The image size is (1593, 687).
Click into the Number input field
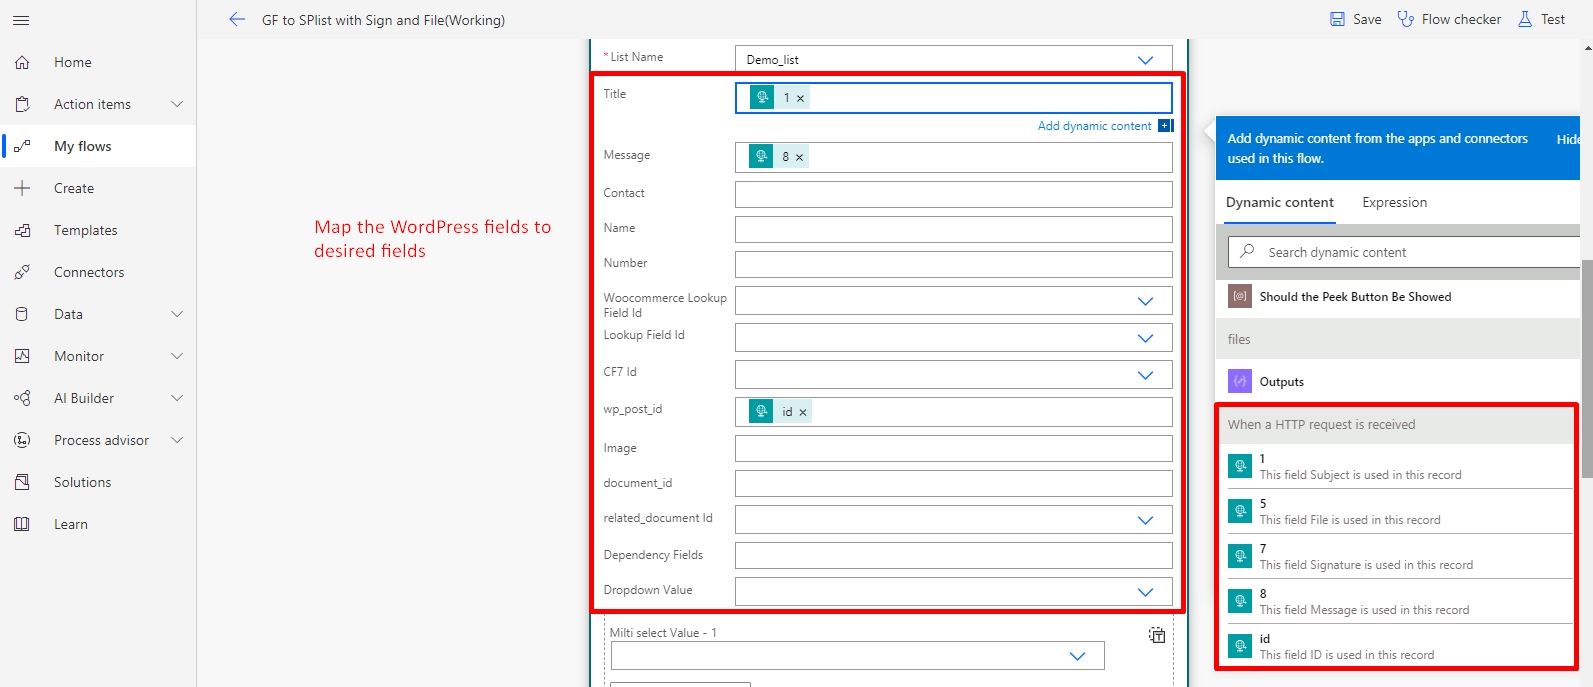tap(953, 264)
